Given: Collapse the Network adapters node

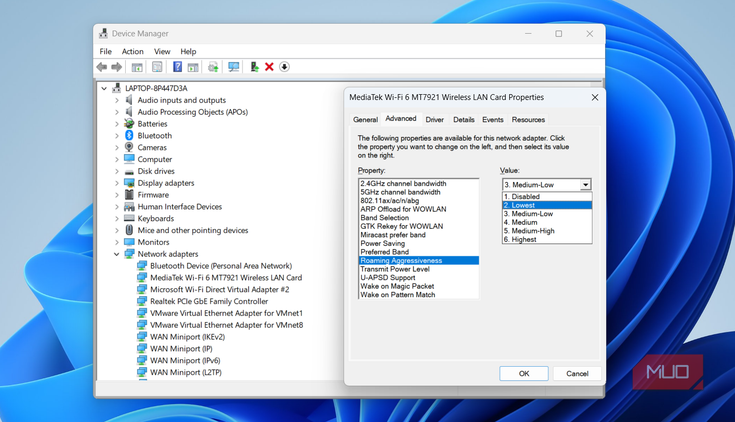Looking at the screenshot, I should (117, 254).
